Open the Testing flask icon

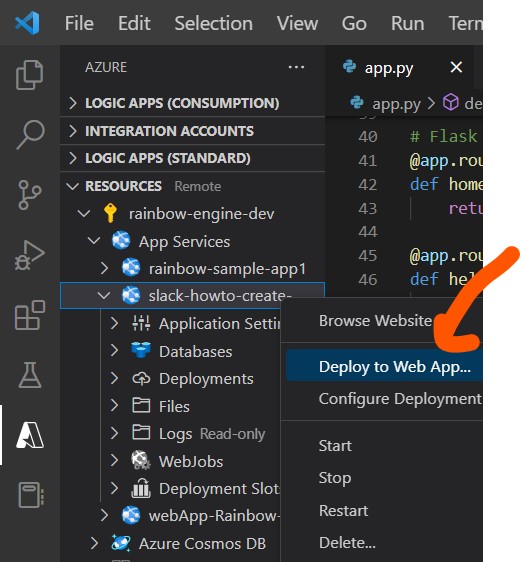pos(30,375)
